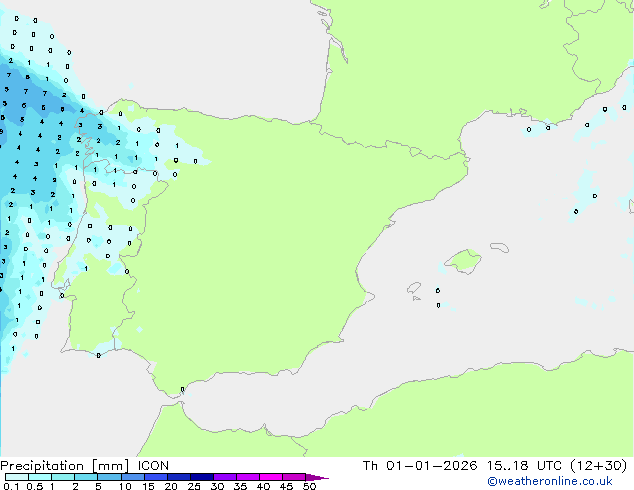This screenshot has height=490, width=634.
Task: Click the "25" legend scale number
Action: pos(193,487)
